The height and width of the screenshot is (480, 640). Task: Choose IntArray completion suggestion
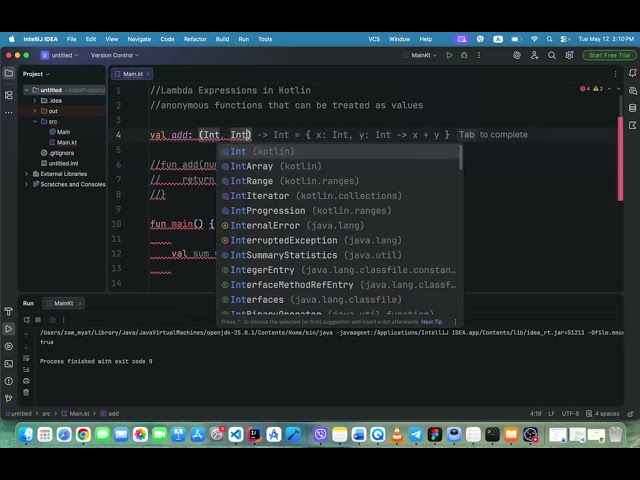[x=339, y=166]
